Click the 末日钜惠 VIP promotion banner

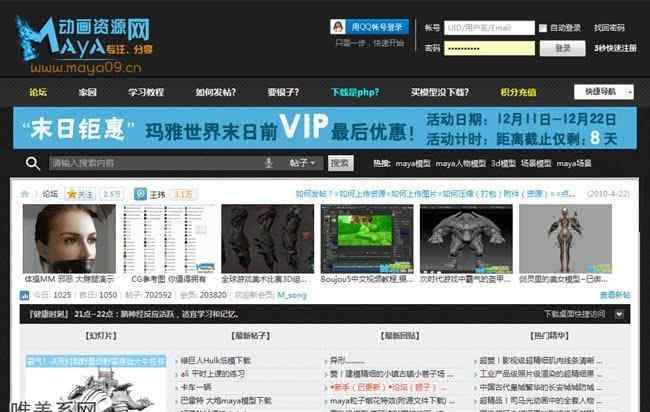324,130
